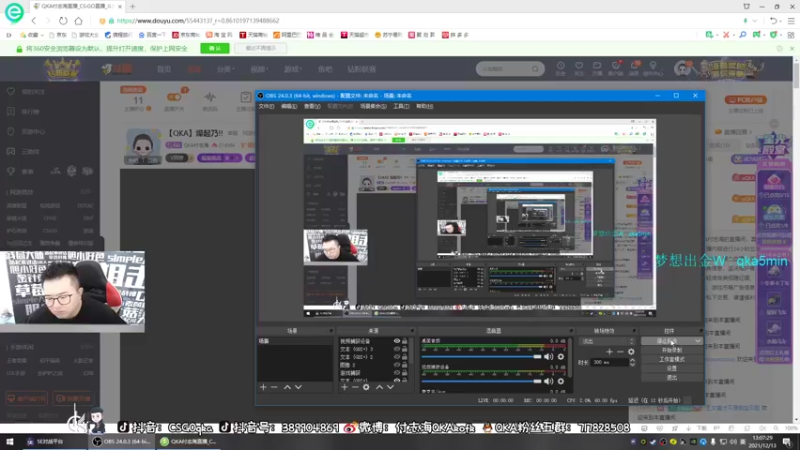
Task: Move the OBS scene up
Action: pyautogui.click(x=287, y=387)
